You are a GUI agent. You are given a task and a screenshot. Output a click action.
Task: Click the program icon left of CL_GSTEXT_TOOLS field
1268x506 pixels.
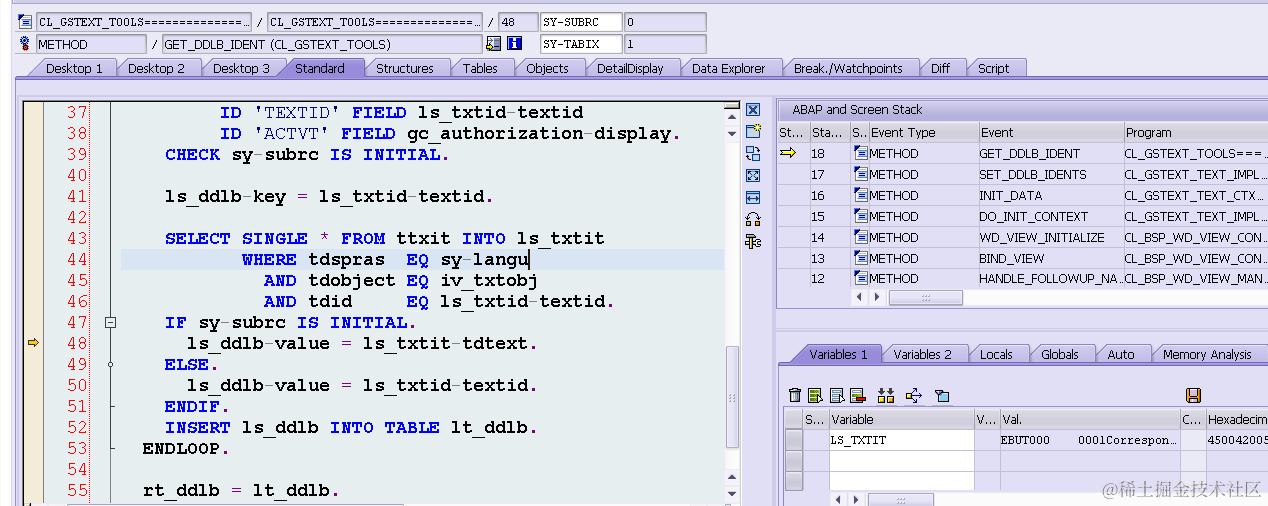pos(25,22)
